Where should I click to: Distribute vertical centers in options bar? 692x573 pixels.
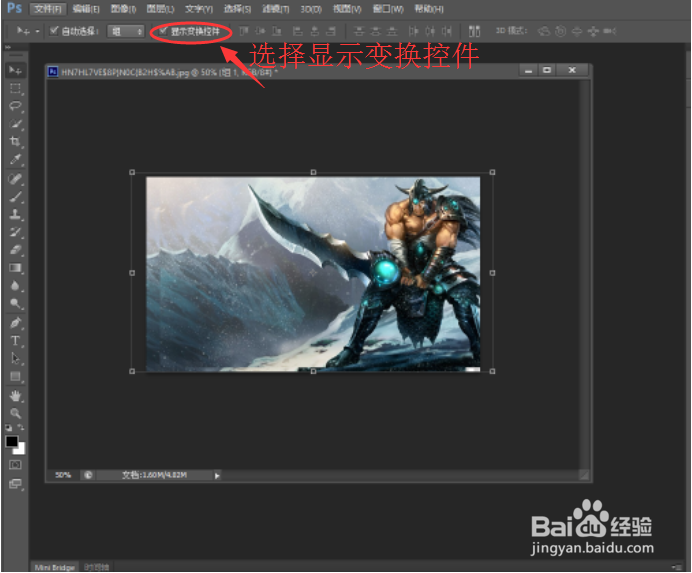(376, 31)
